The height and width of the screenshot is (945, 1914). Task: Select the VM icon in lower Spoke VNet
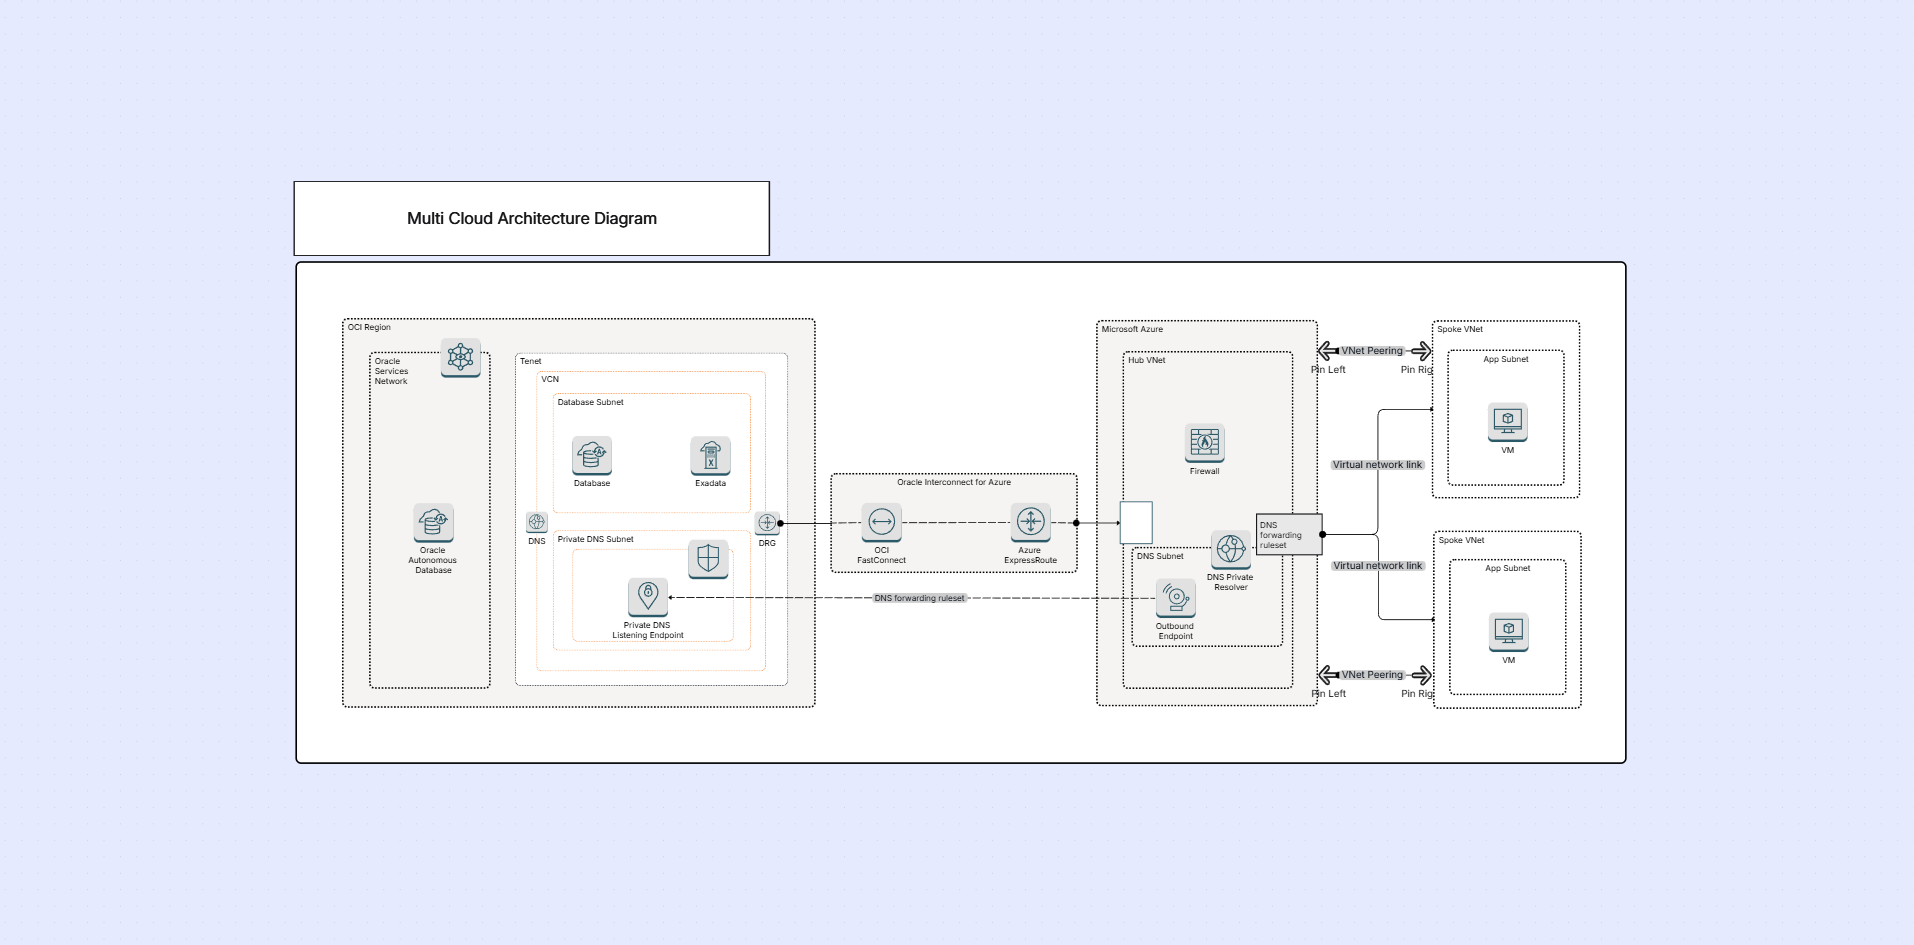1509,633
